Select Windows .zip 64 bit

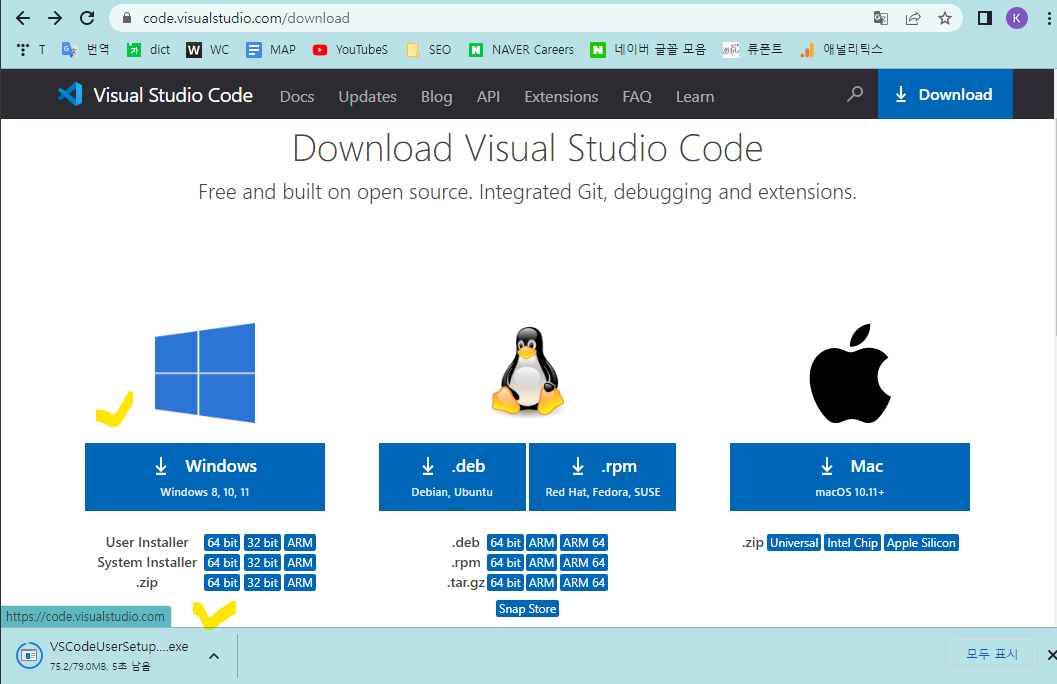222,583
